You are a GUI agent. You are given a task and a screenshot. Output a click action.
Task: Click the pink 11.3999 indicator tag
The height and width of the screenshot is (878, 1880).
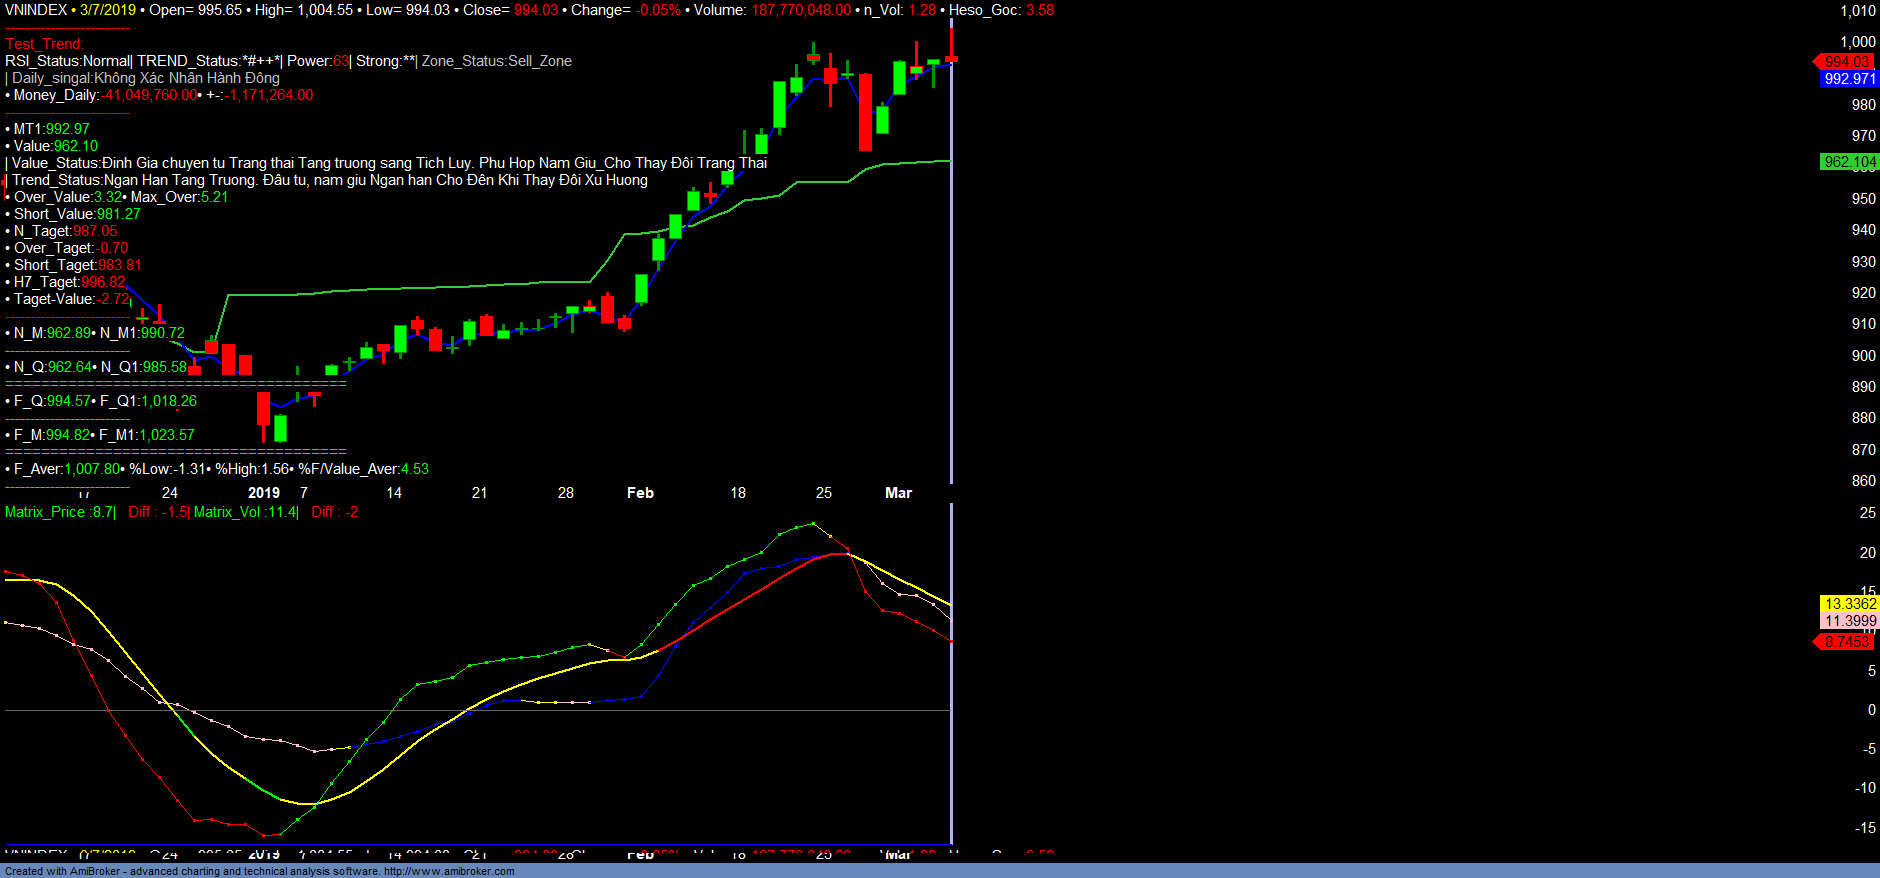pos(1849,621)
